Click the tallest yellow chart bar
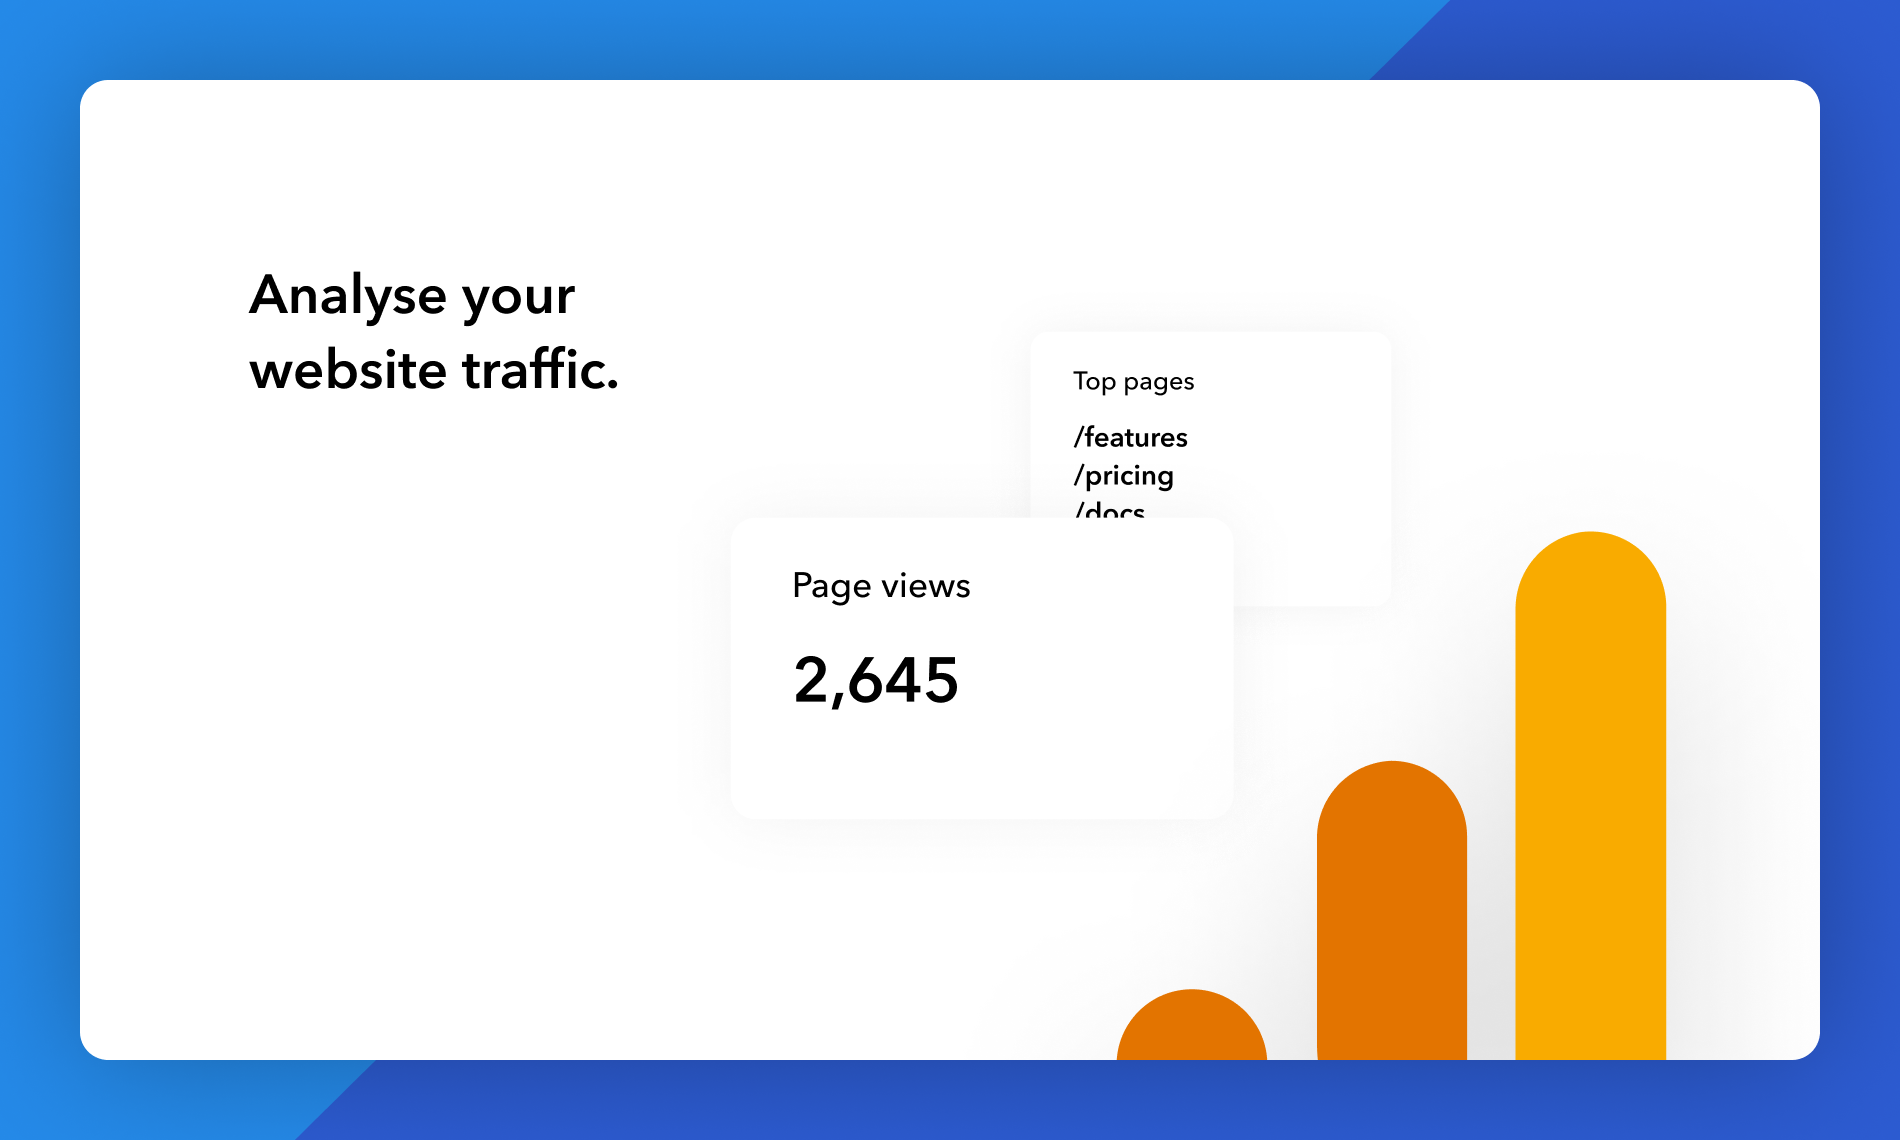This screenshot has height=1140, width=1900. (x=1590, y=795)
